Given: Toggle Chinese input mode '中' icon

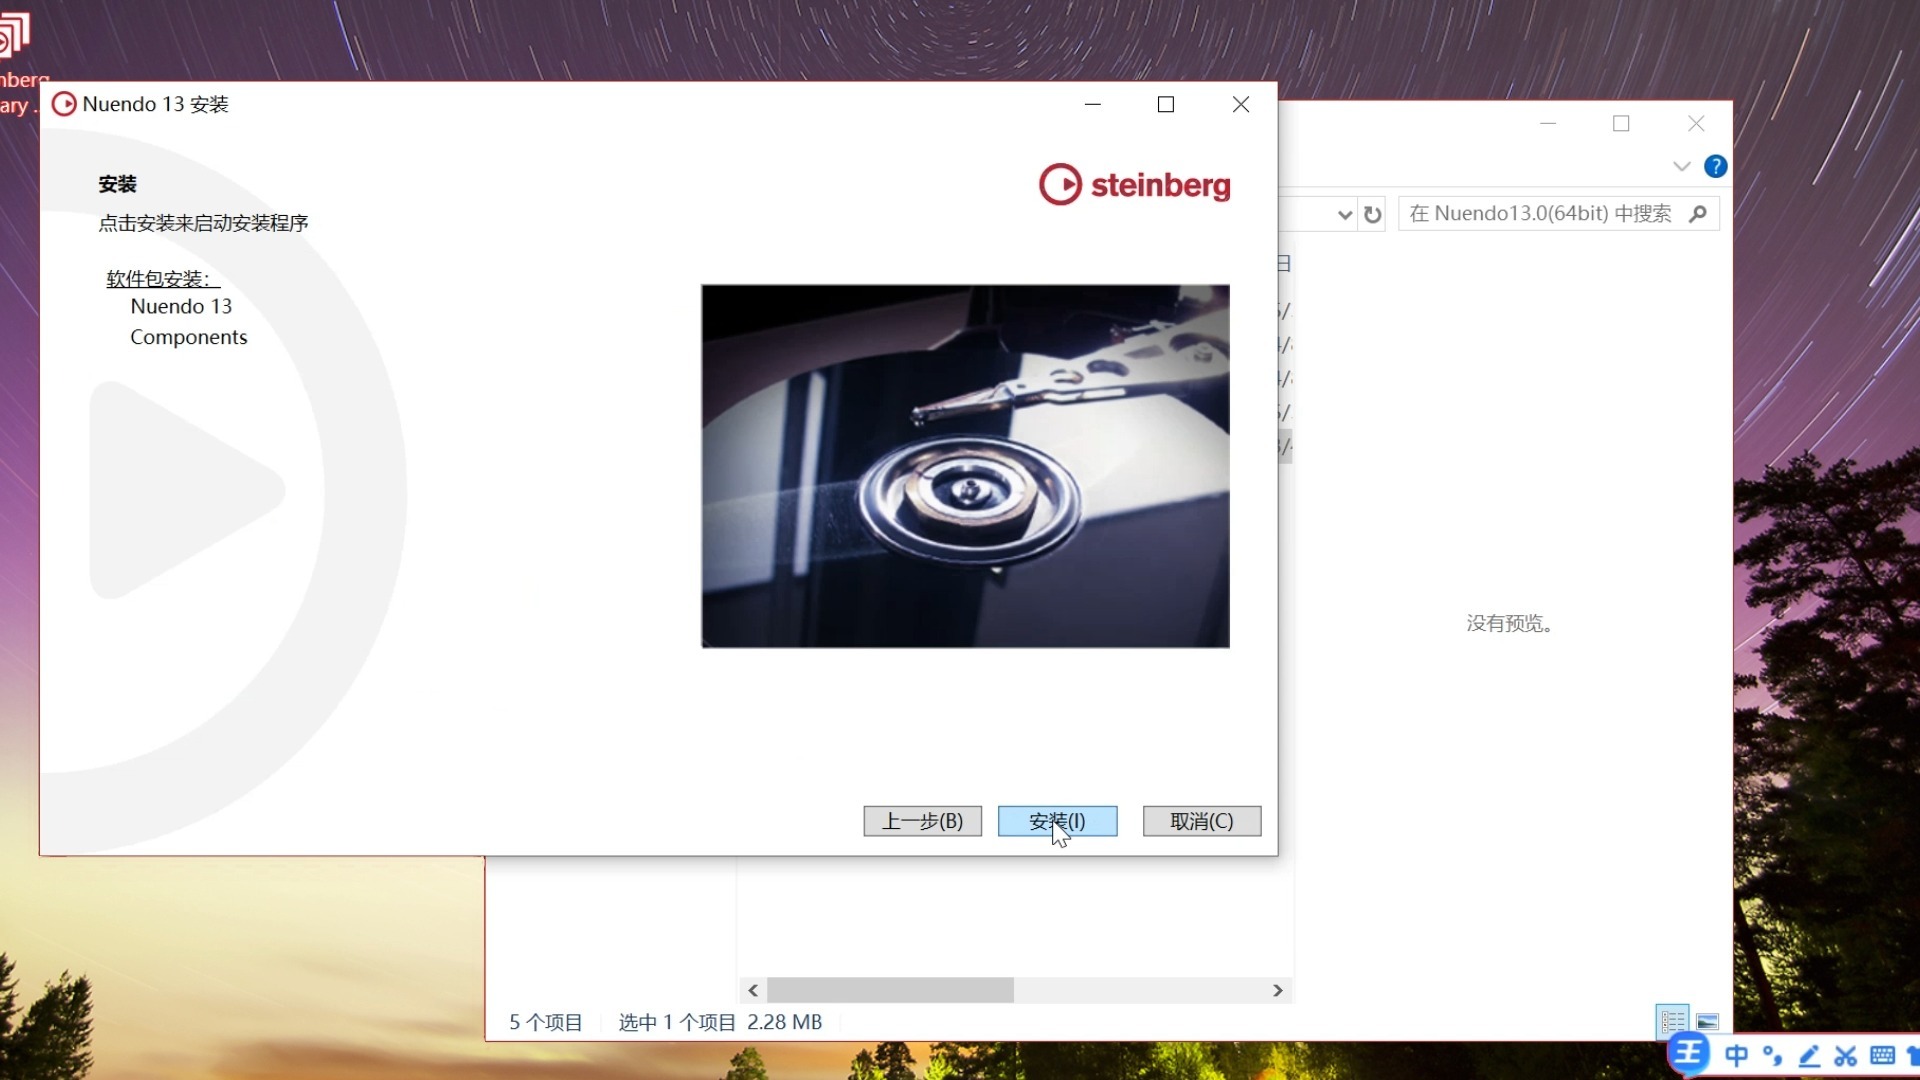Looking at the screenshot, I should [x=1737, y=1056].
